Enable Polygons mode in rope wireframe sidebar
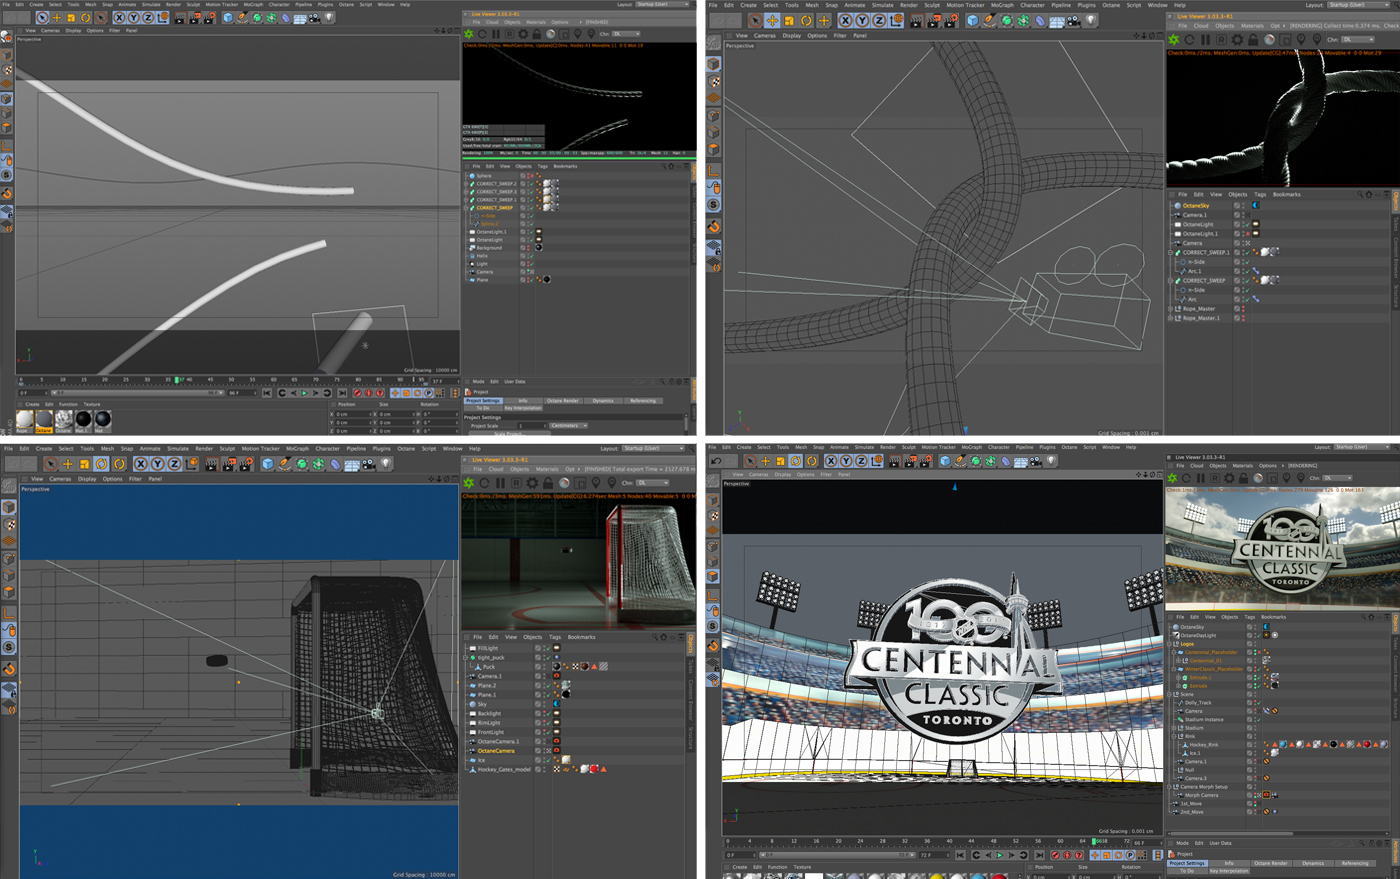 [x=713, y=149]
